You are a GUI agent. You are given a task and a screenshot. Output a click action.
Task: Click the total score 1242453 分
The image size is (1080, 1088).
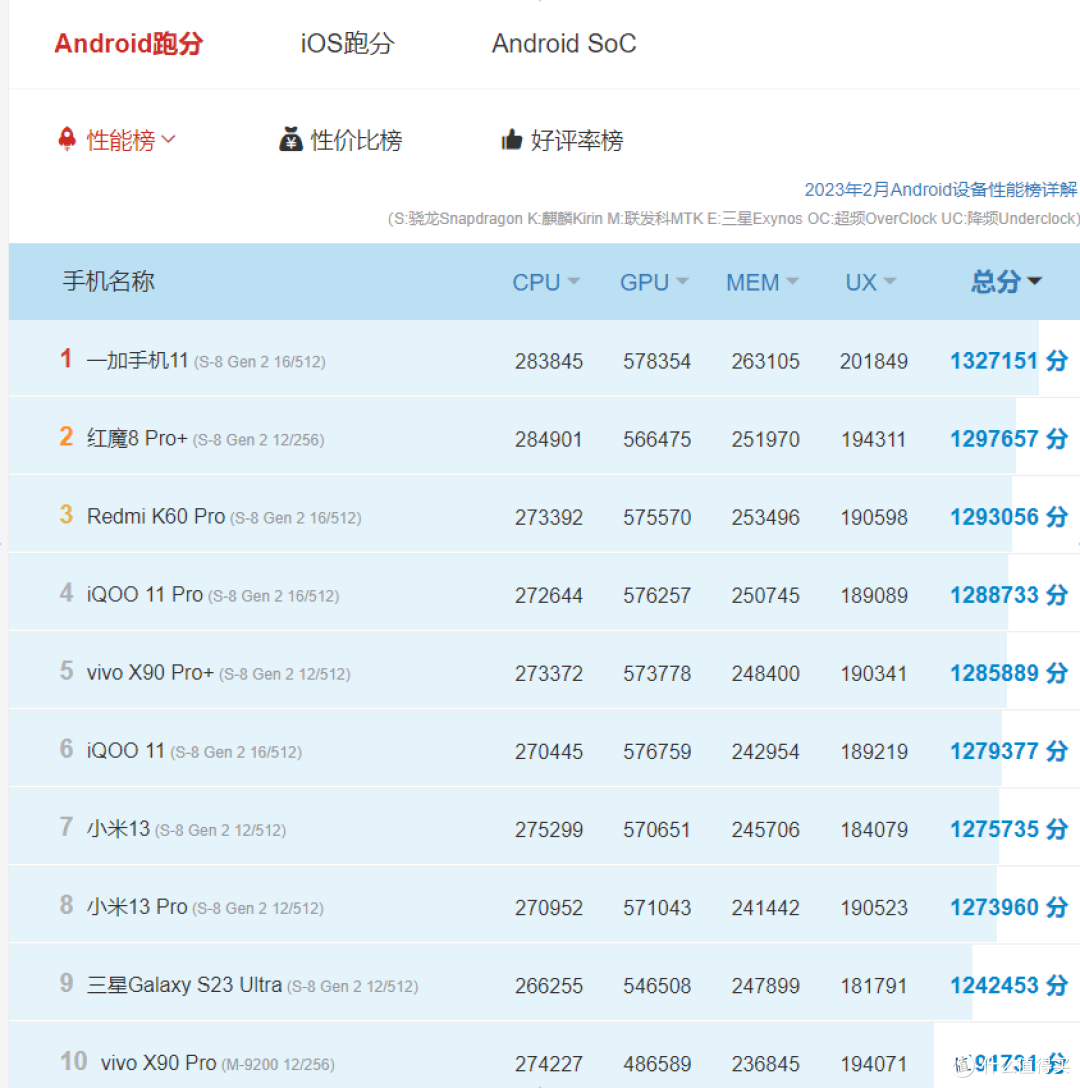(x=1009, y=985)
